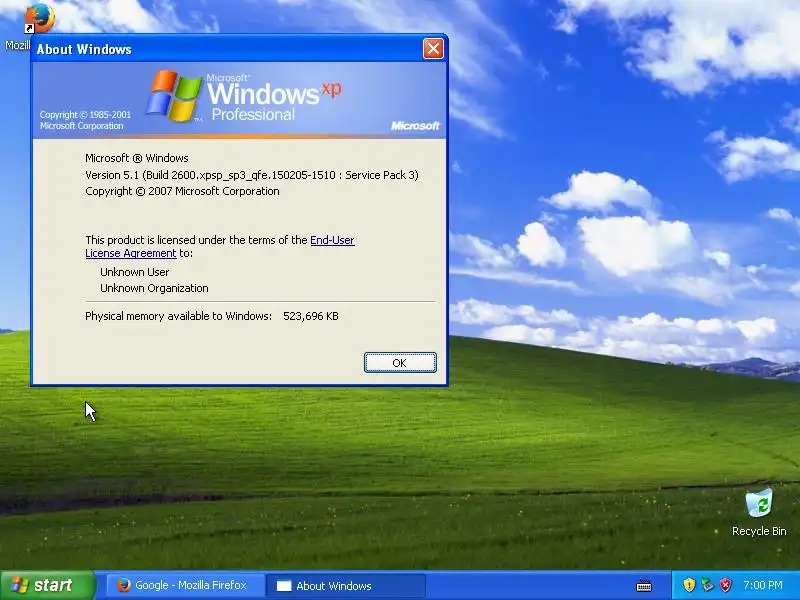Click the Microsoft wordmark in the banner
This screenshot has width=800, height=600.
click(x=415, y=126)
